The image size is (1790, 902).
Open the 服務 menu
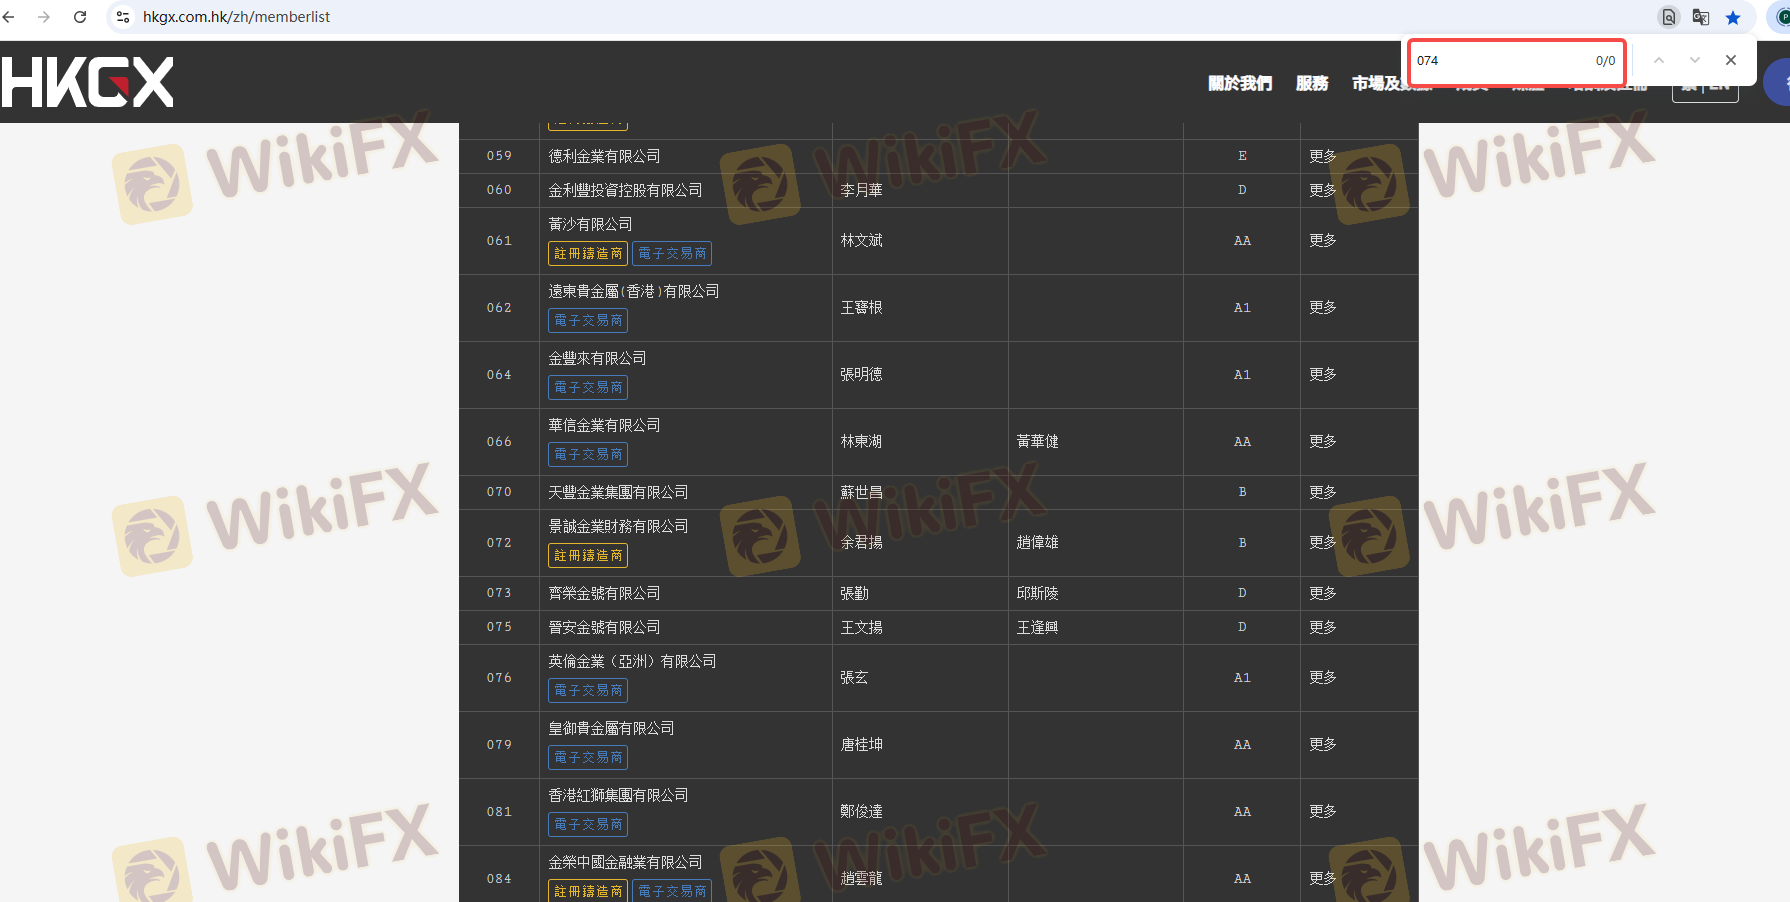[1311, 83]
